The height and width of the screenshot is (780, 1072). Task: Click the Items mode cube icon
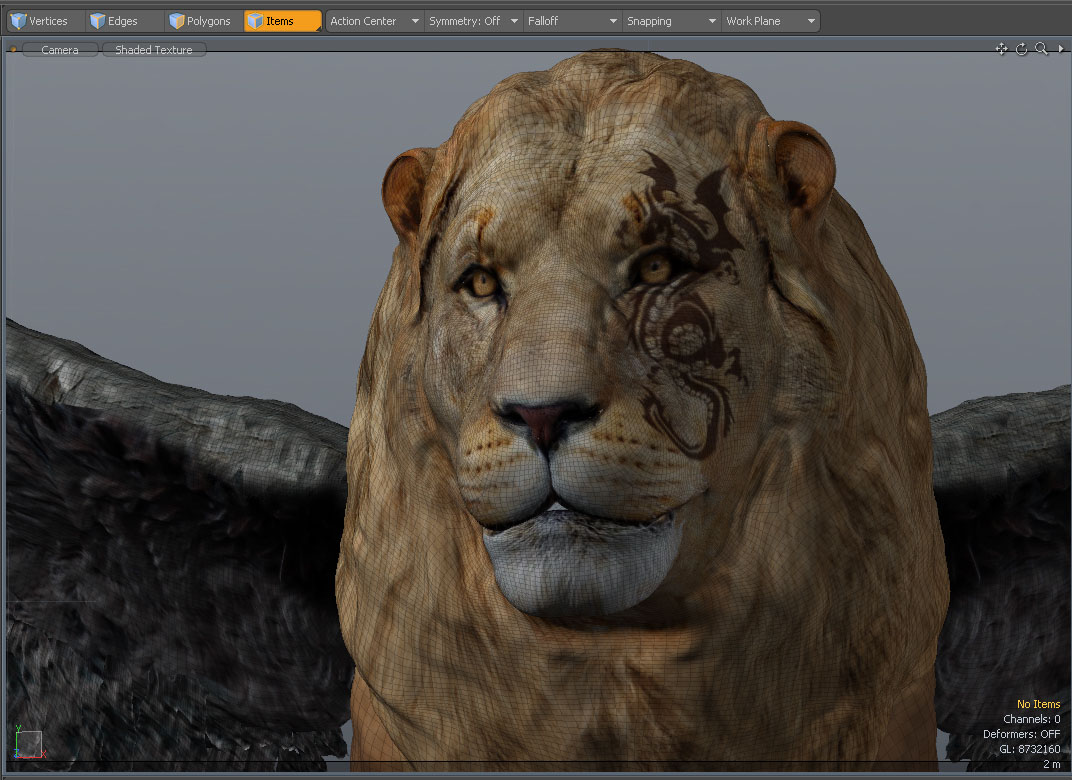point(253,20)
